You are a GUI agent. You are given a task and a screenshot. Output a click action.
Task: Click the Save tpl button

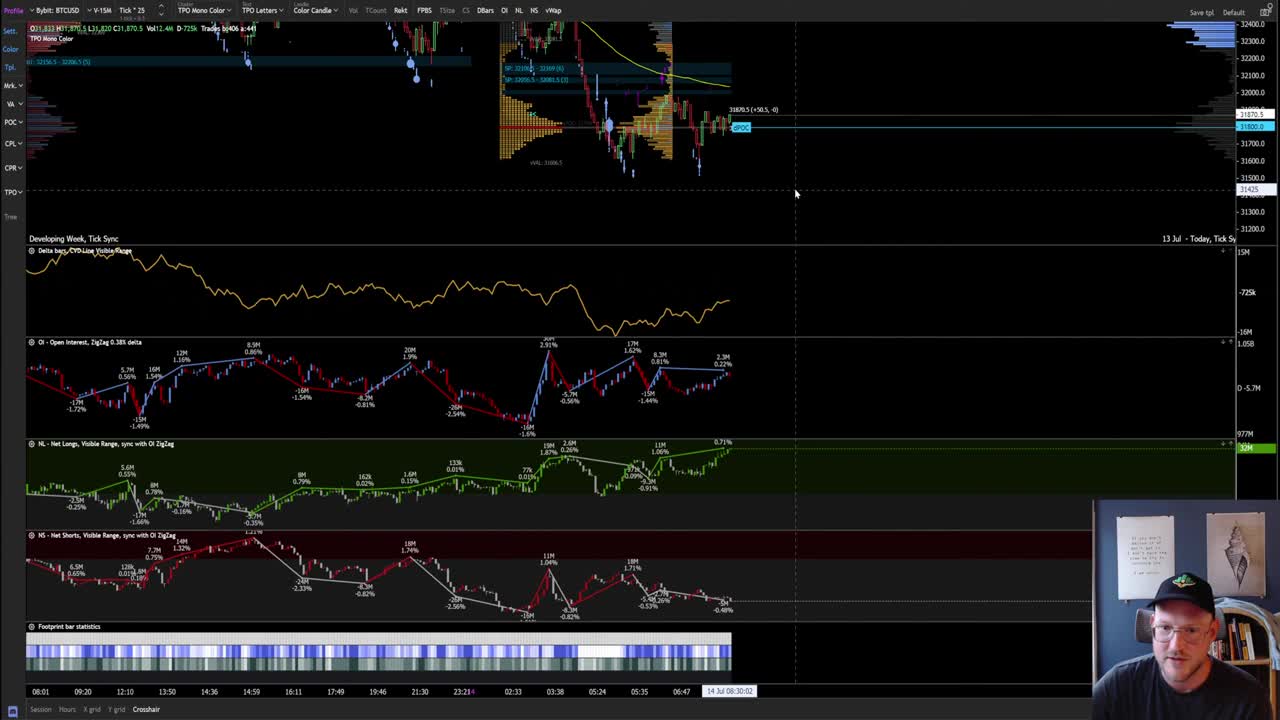[1201, 12]
